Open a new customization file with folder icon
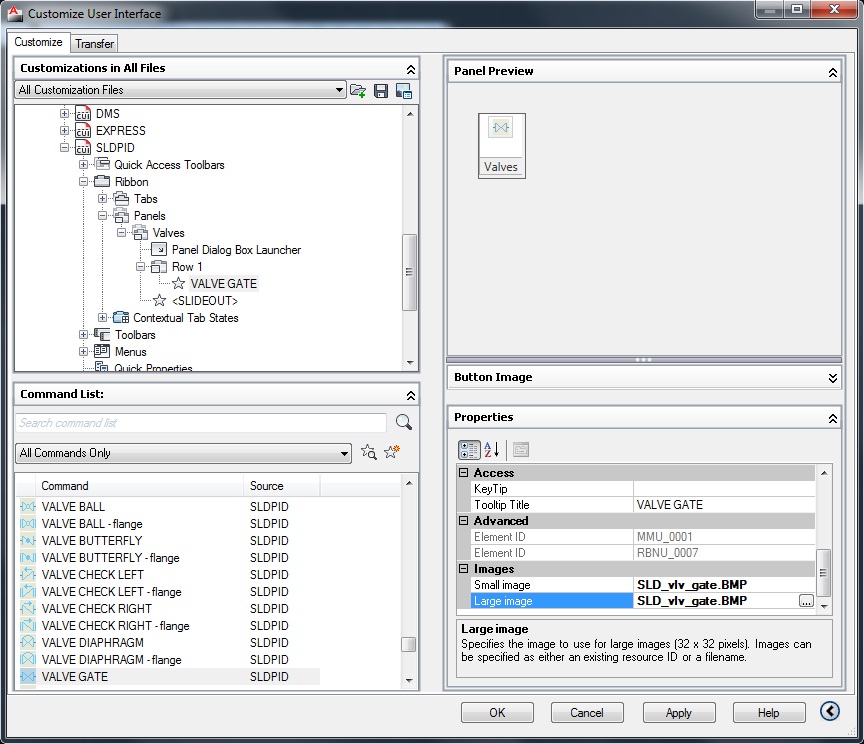 click(358, 90)
